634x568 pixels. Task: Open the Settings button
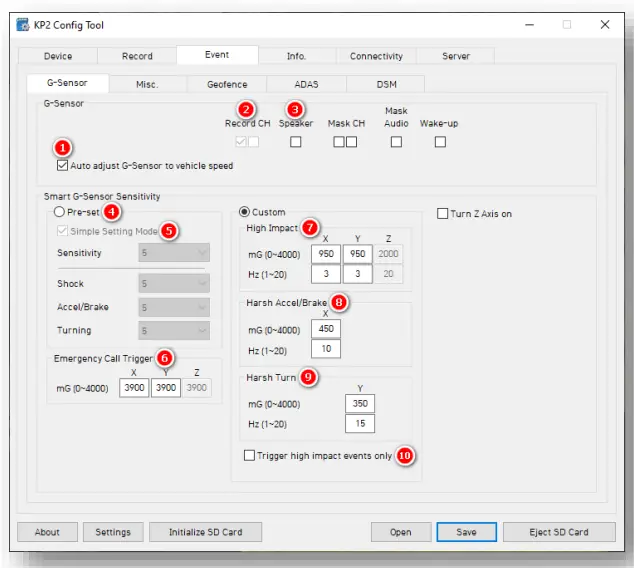coord(113,532)
